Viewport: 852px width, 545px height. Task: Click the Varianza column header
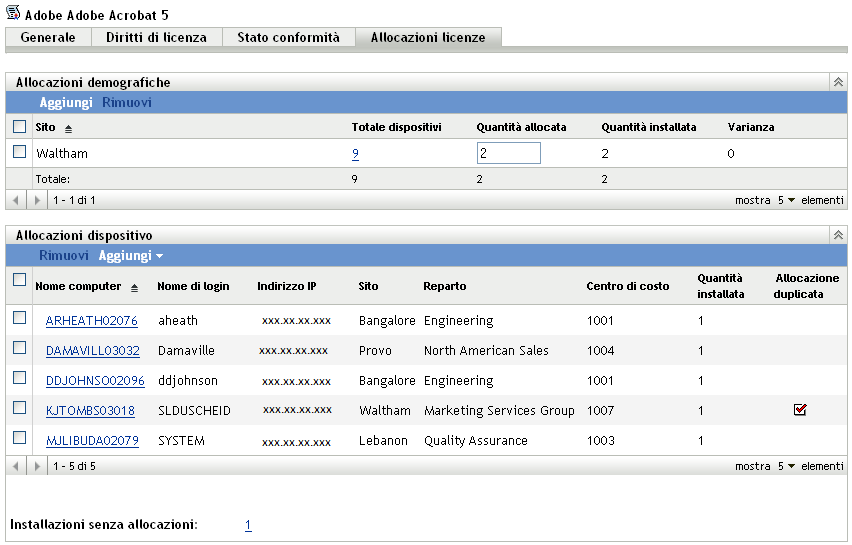751,127
